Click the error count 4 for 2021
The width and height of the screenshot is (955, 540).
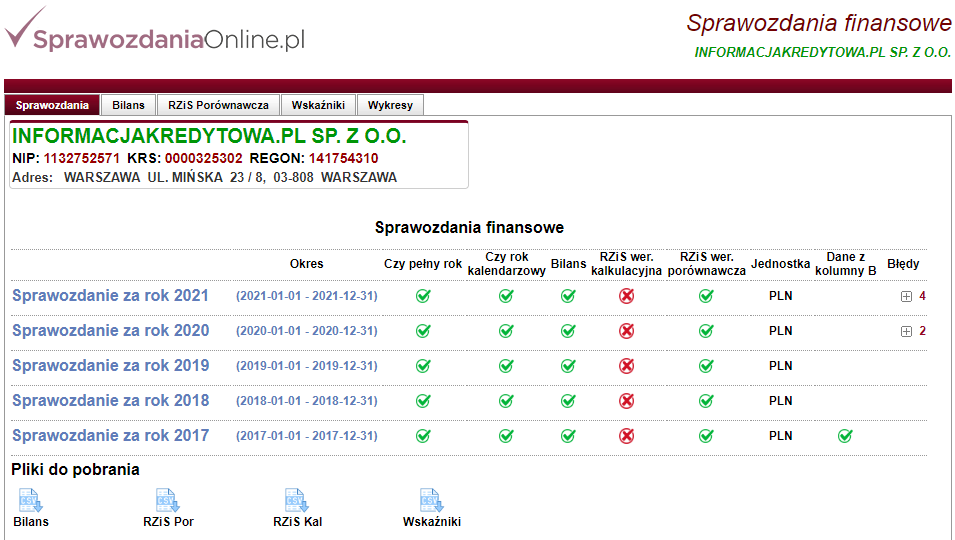[922, 296]
